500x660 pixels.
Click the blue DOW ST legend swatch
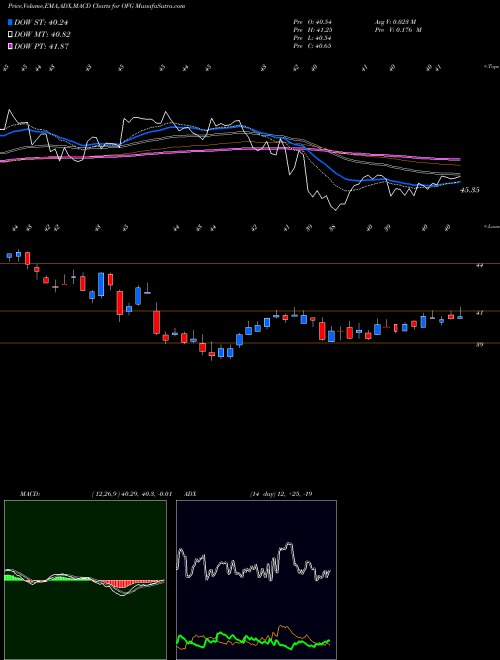(11, 23)
